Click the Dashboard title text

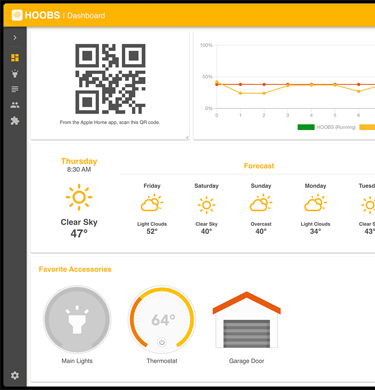(x=86, y=16)
